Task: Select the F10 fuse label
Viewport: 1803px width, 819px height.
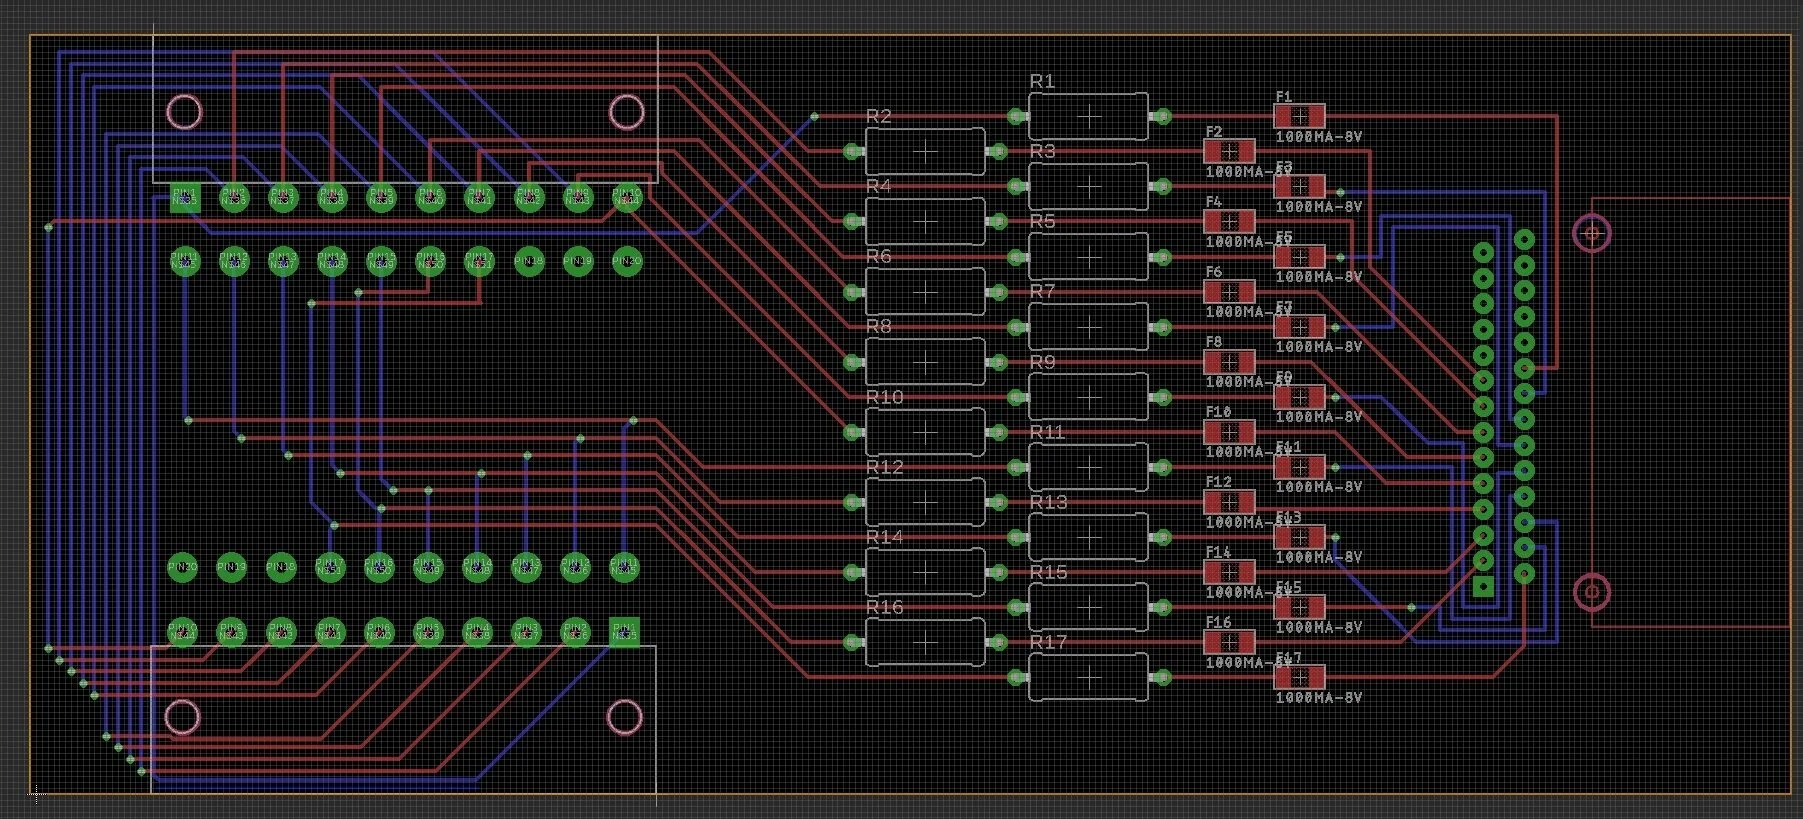Action: [1218, 412]
